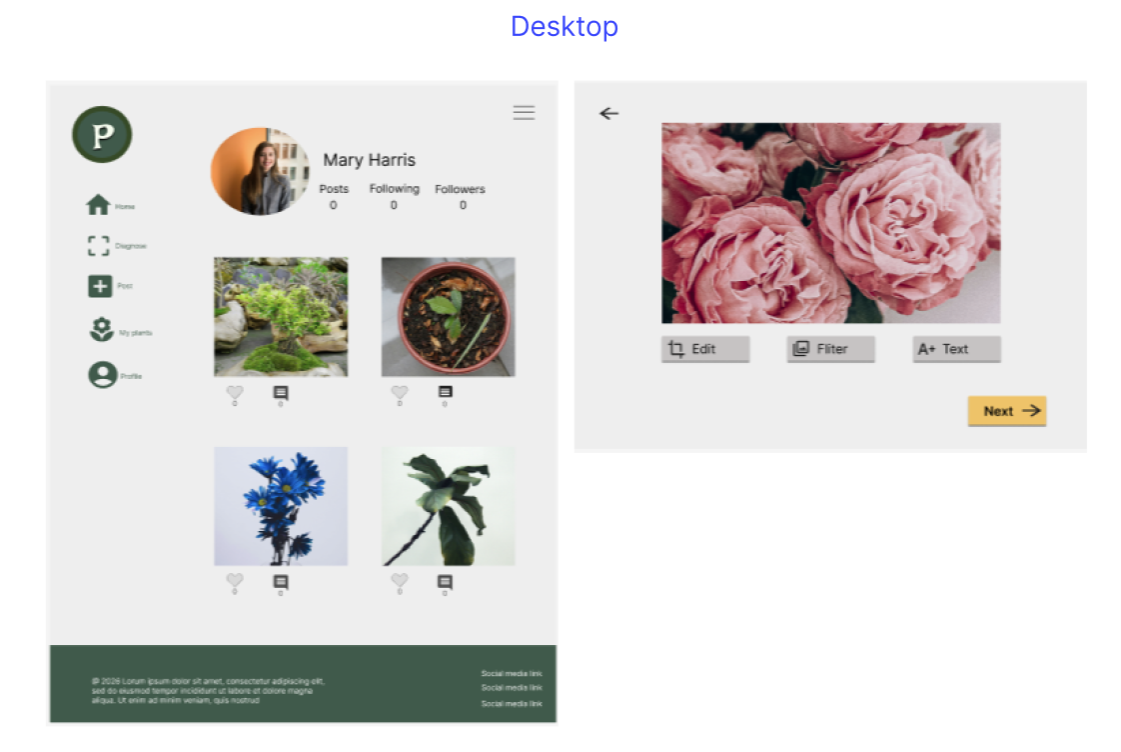
Task: Click the green P app logo
Action: (101, 134)
